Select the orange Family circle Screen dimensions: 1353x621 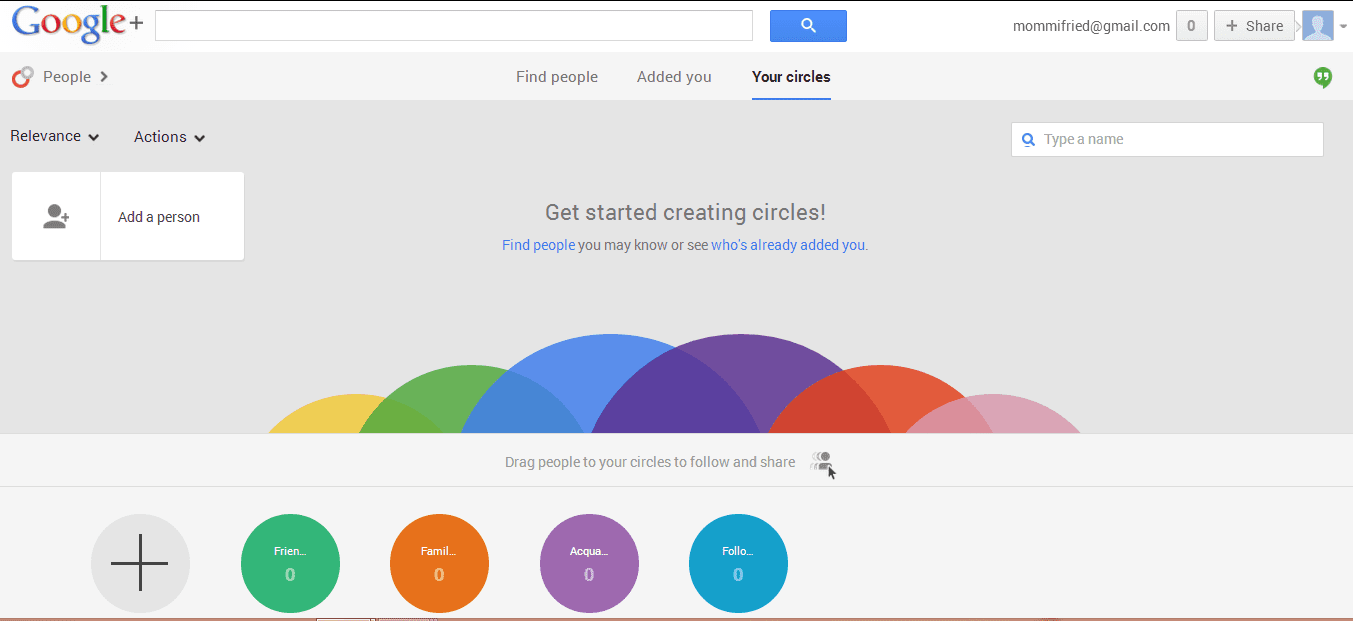pyautogui.click(x=439, y=563)
